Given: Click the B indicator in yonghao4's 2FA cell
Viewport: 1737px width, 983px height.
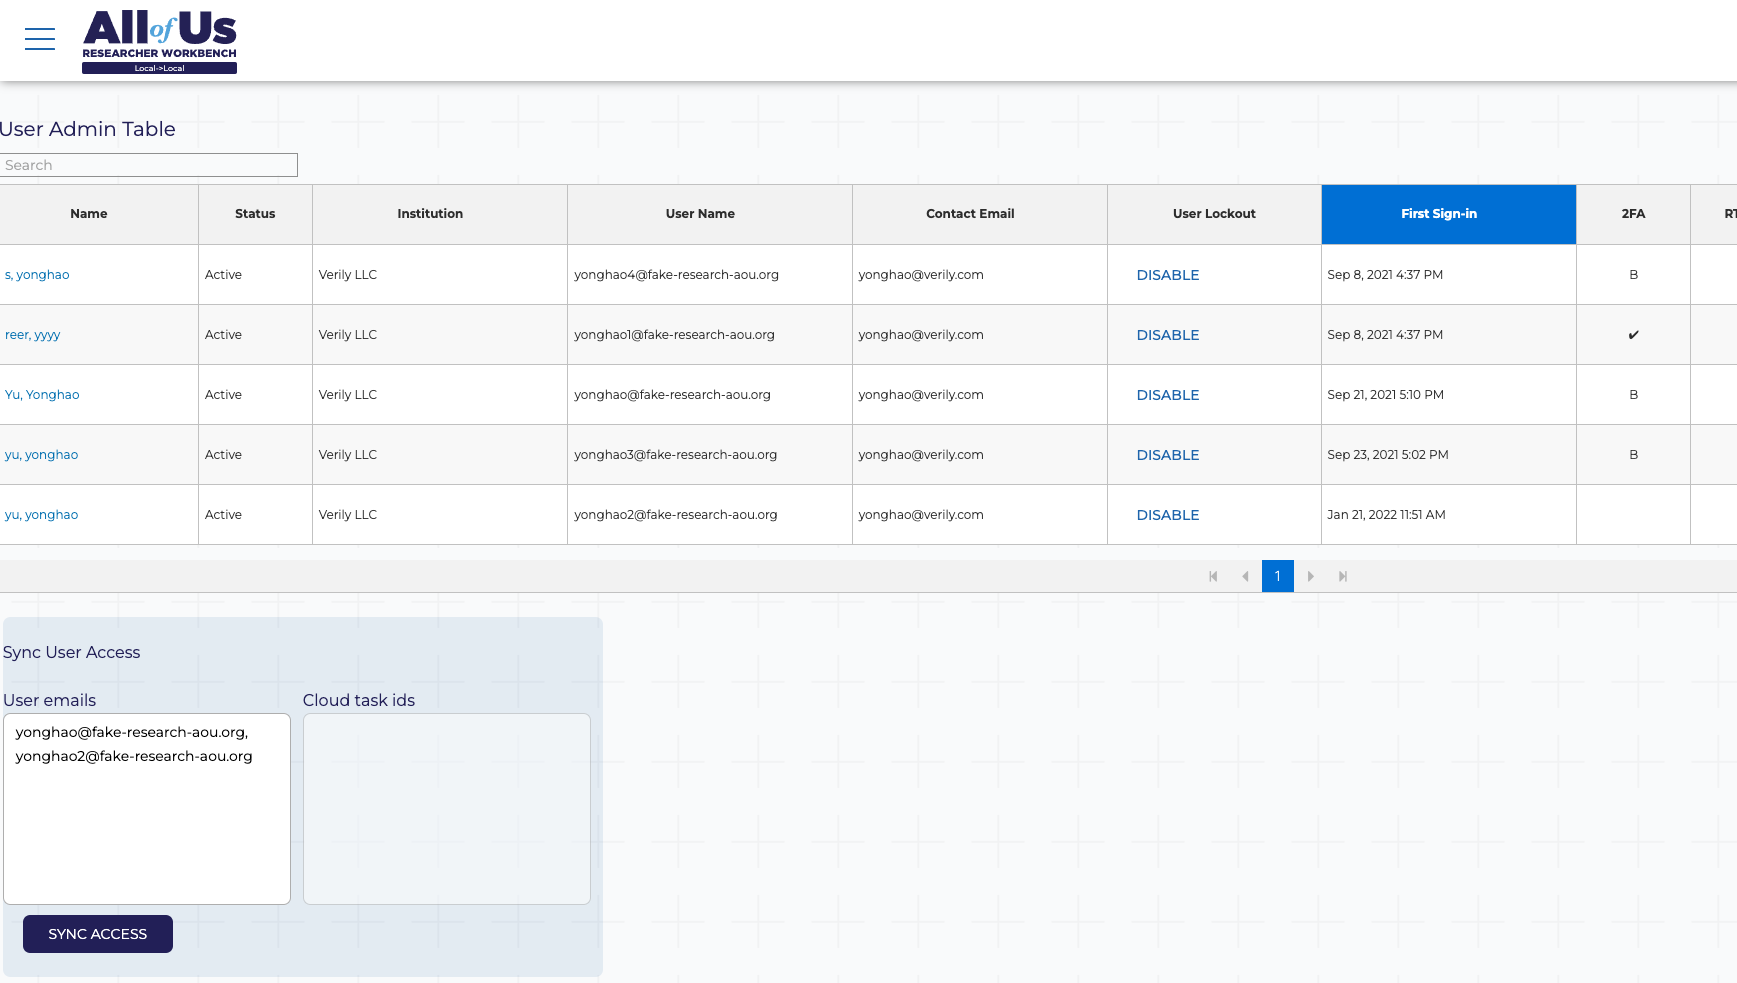Looking at the screenshot, I should (1633, 274).
